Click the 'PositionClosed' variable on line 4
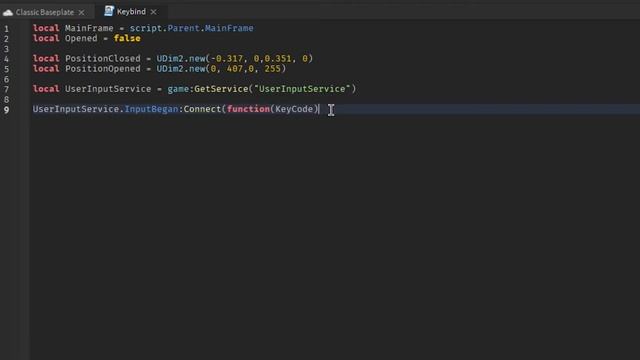Viewport: 640px width, 360px height. coord(102,58)
